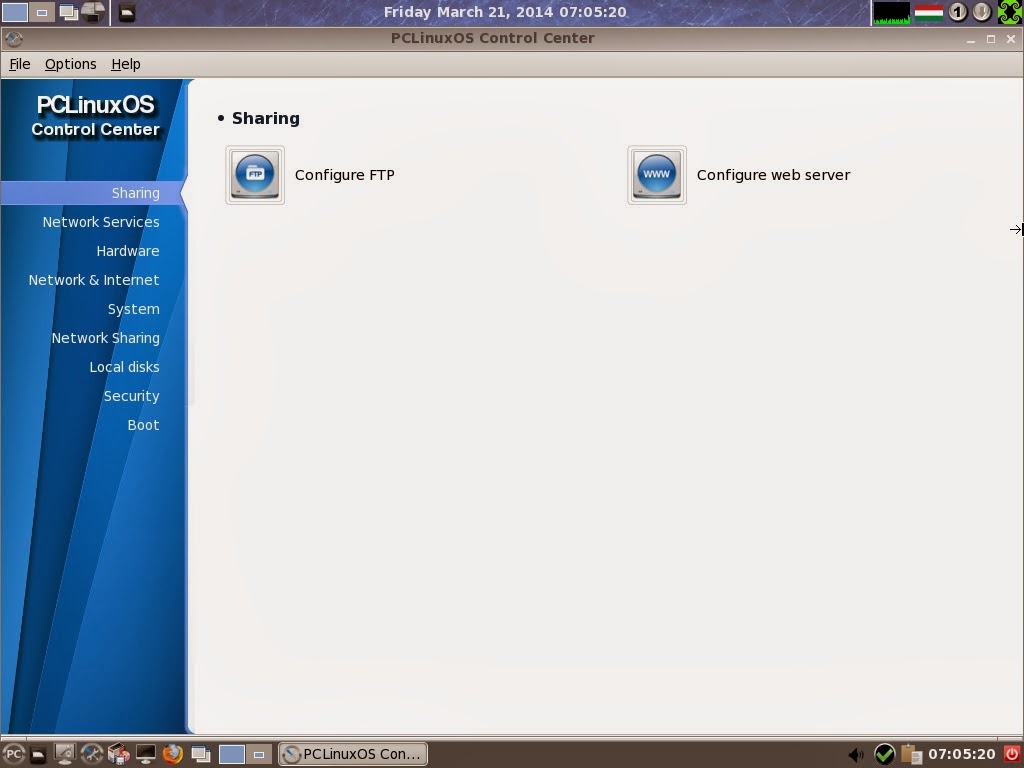Open the File menu
This screenshot has height=768, width=1024.
(x=20, y=64)
